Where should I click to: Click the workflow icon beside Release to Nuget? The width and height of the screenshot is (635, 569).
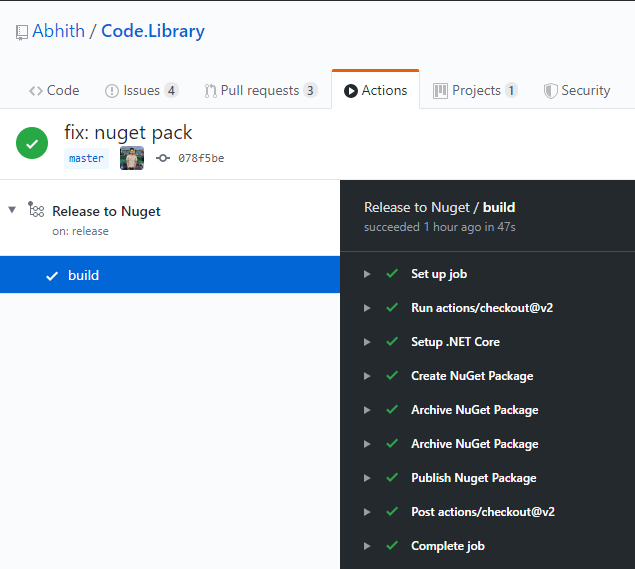coord(36,211)
